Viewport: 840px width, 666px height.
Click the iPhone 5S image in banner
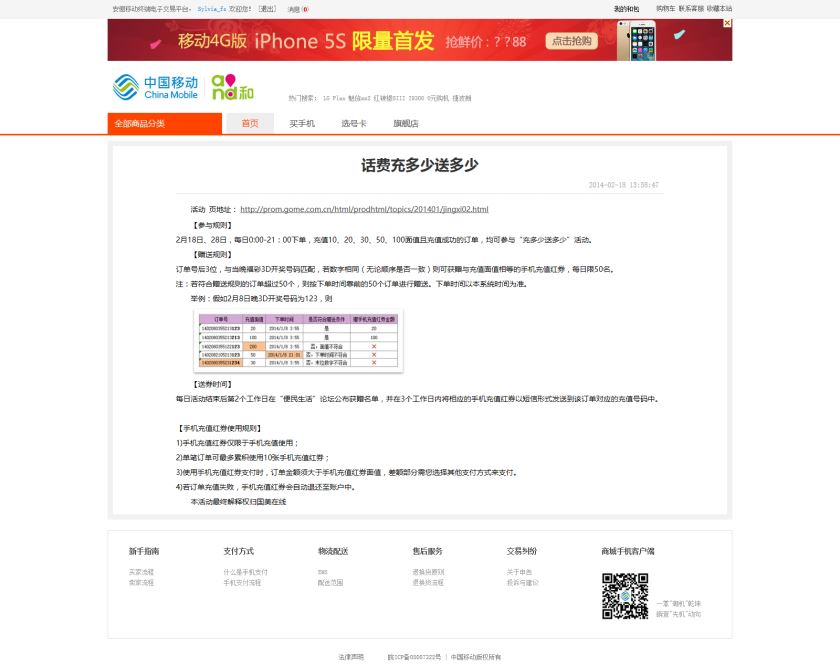[636, 41]
